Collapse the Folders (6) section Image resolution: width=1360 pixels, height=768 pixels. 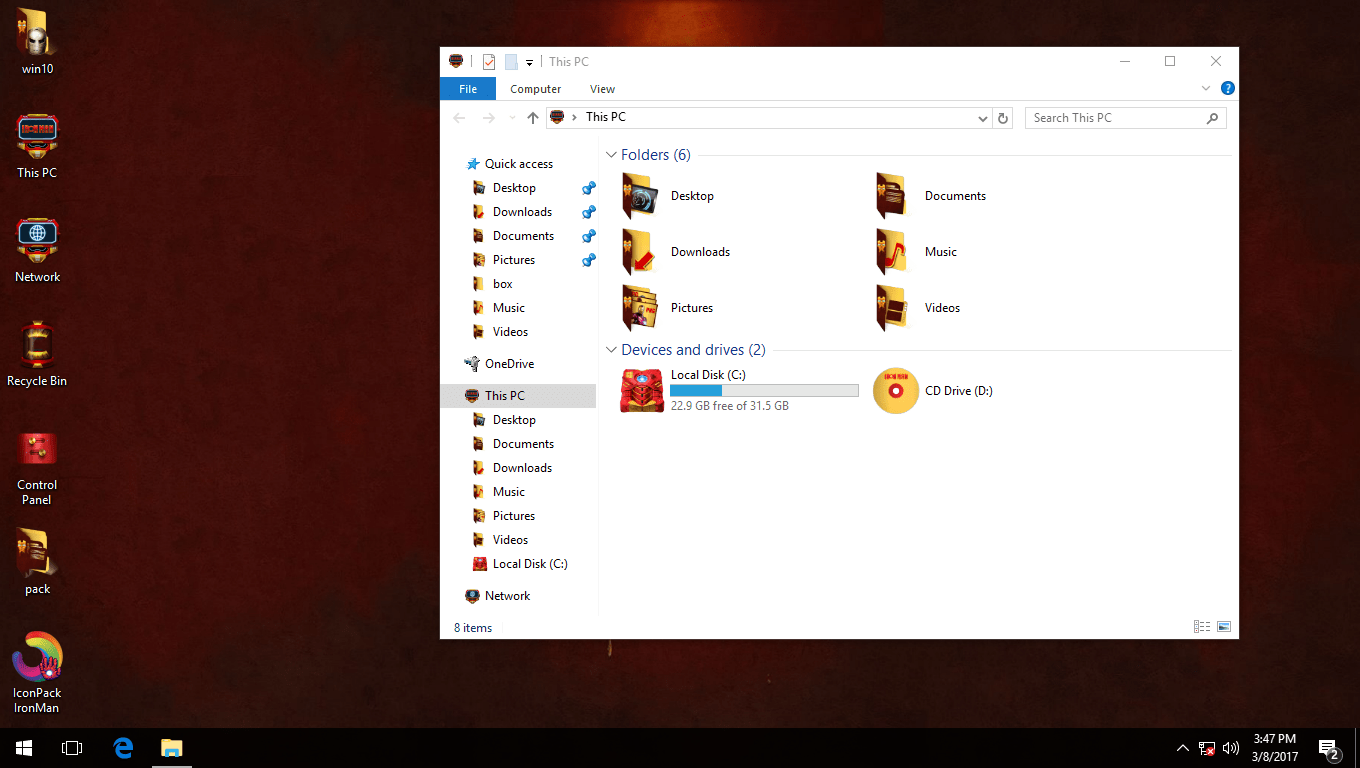[610, 155]
